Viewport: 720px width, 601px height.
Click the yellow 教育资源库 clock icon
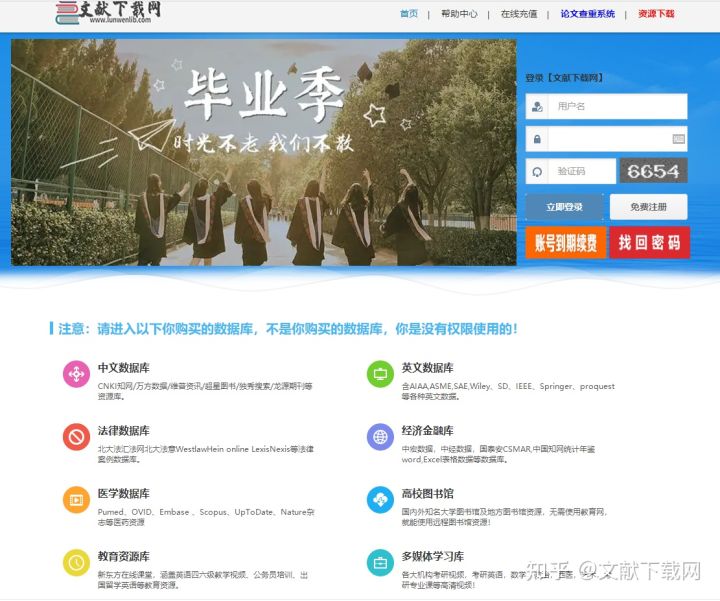(76, 562)
